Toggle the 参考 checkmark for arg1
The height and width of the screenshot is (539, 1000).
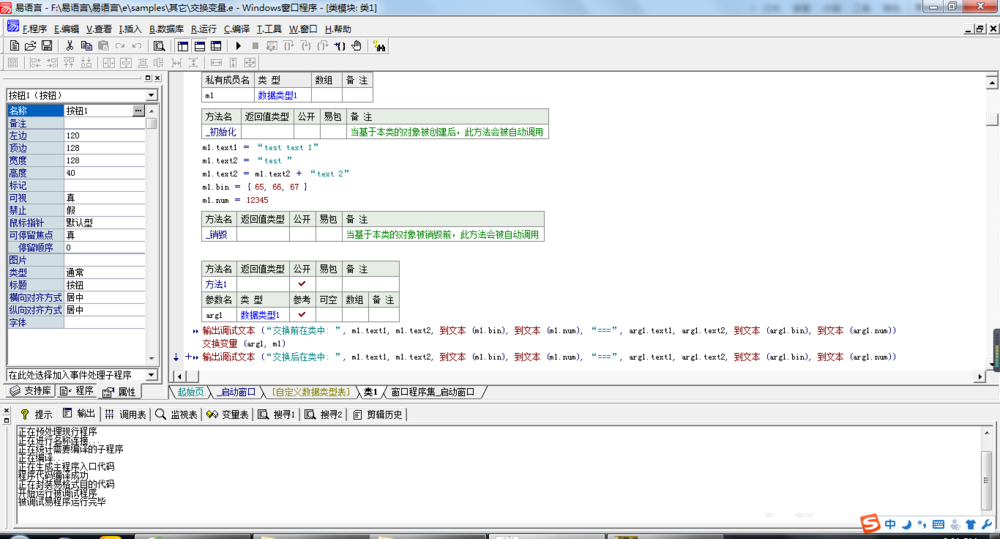click(x=302, y=314)
